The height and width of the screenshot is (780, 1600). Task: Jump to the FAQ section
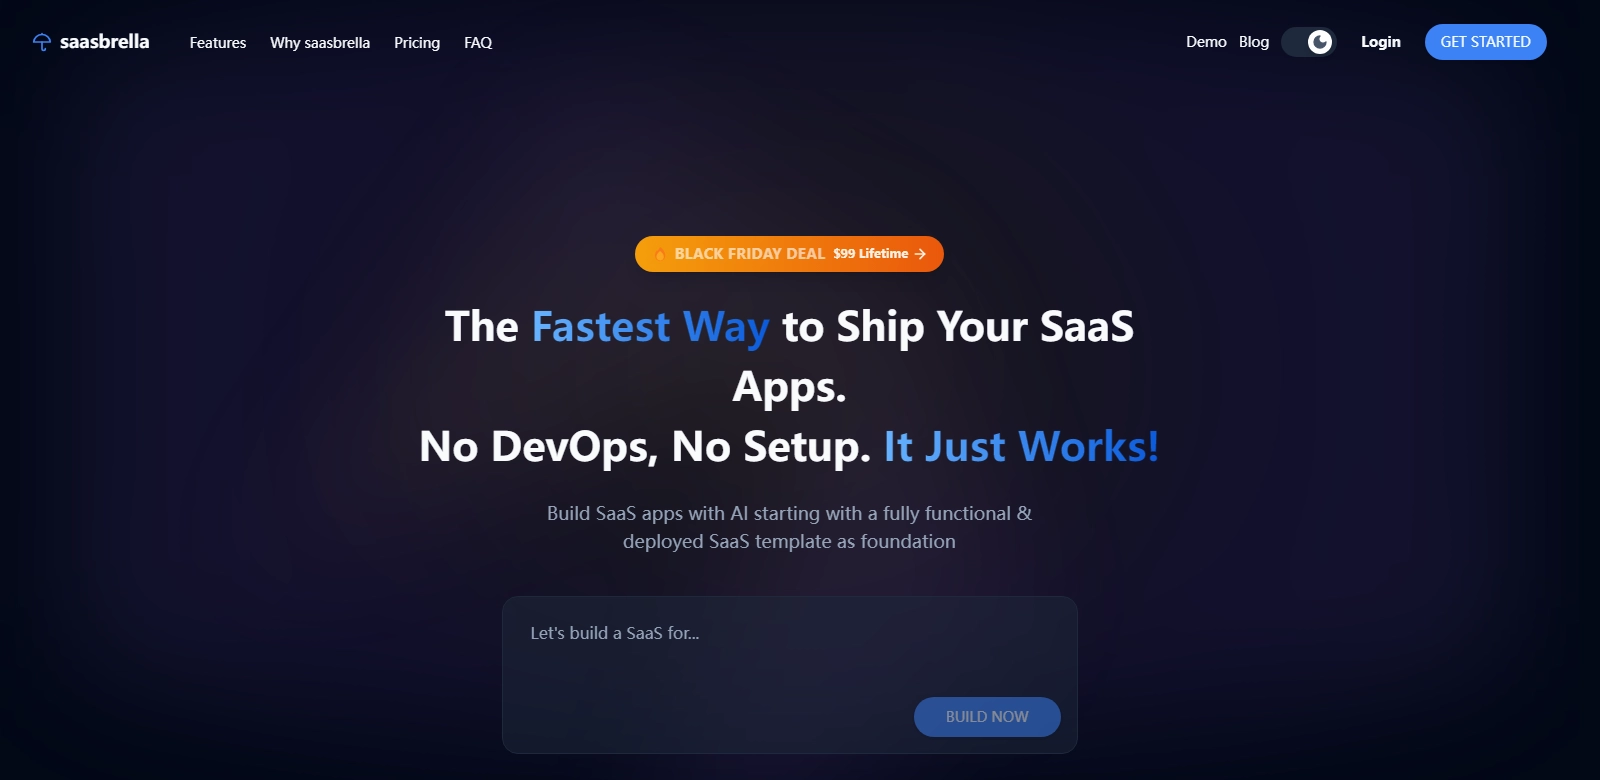click(478, 43)
